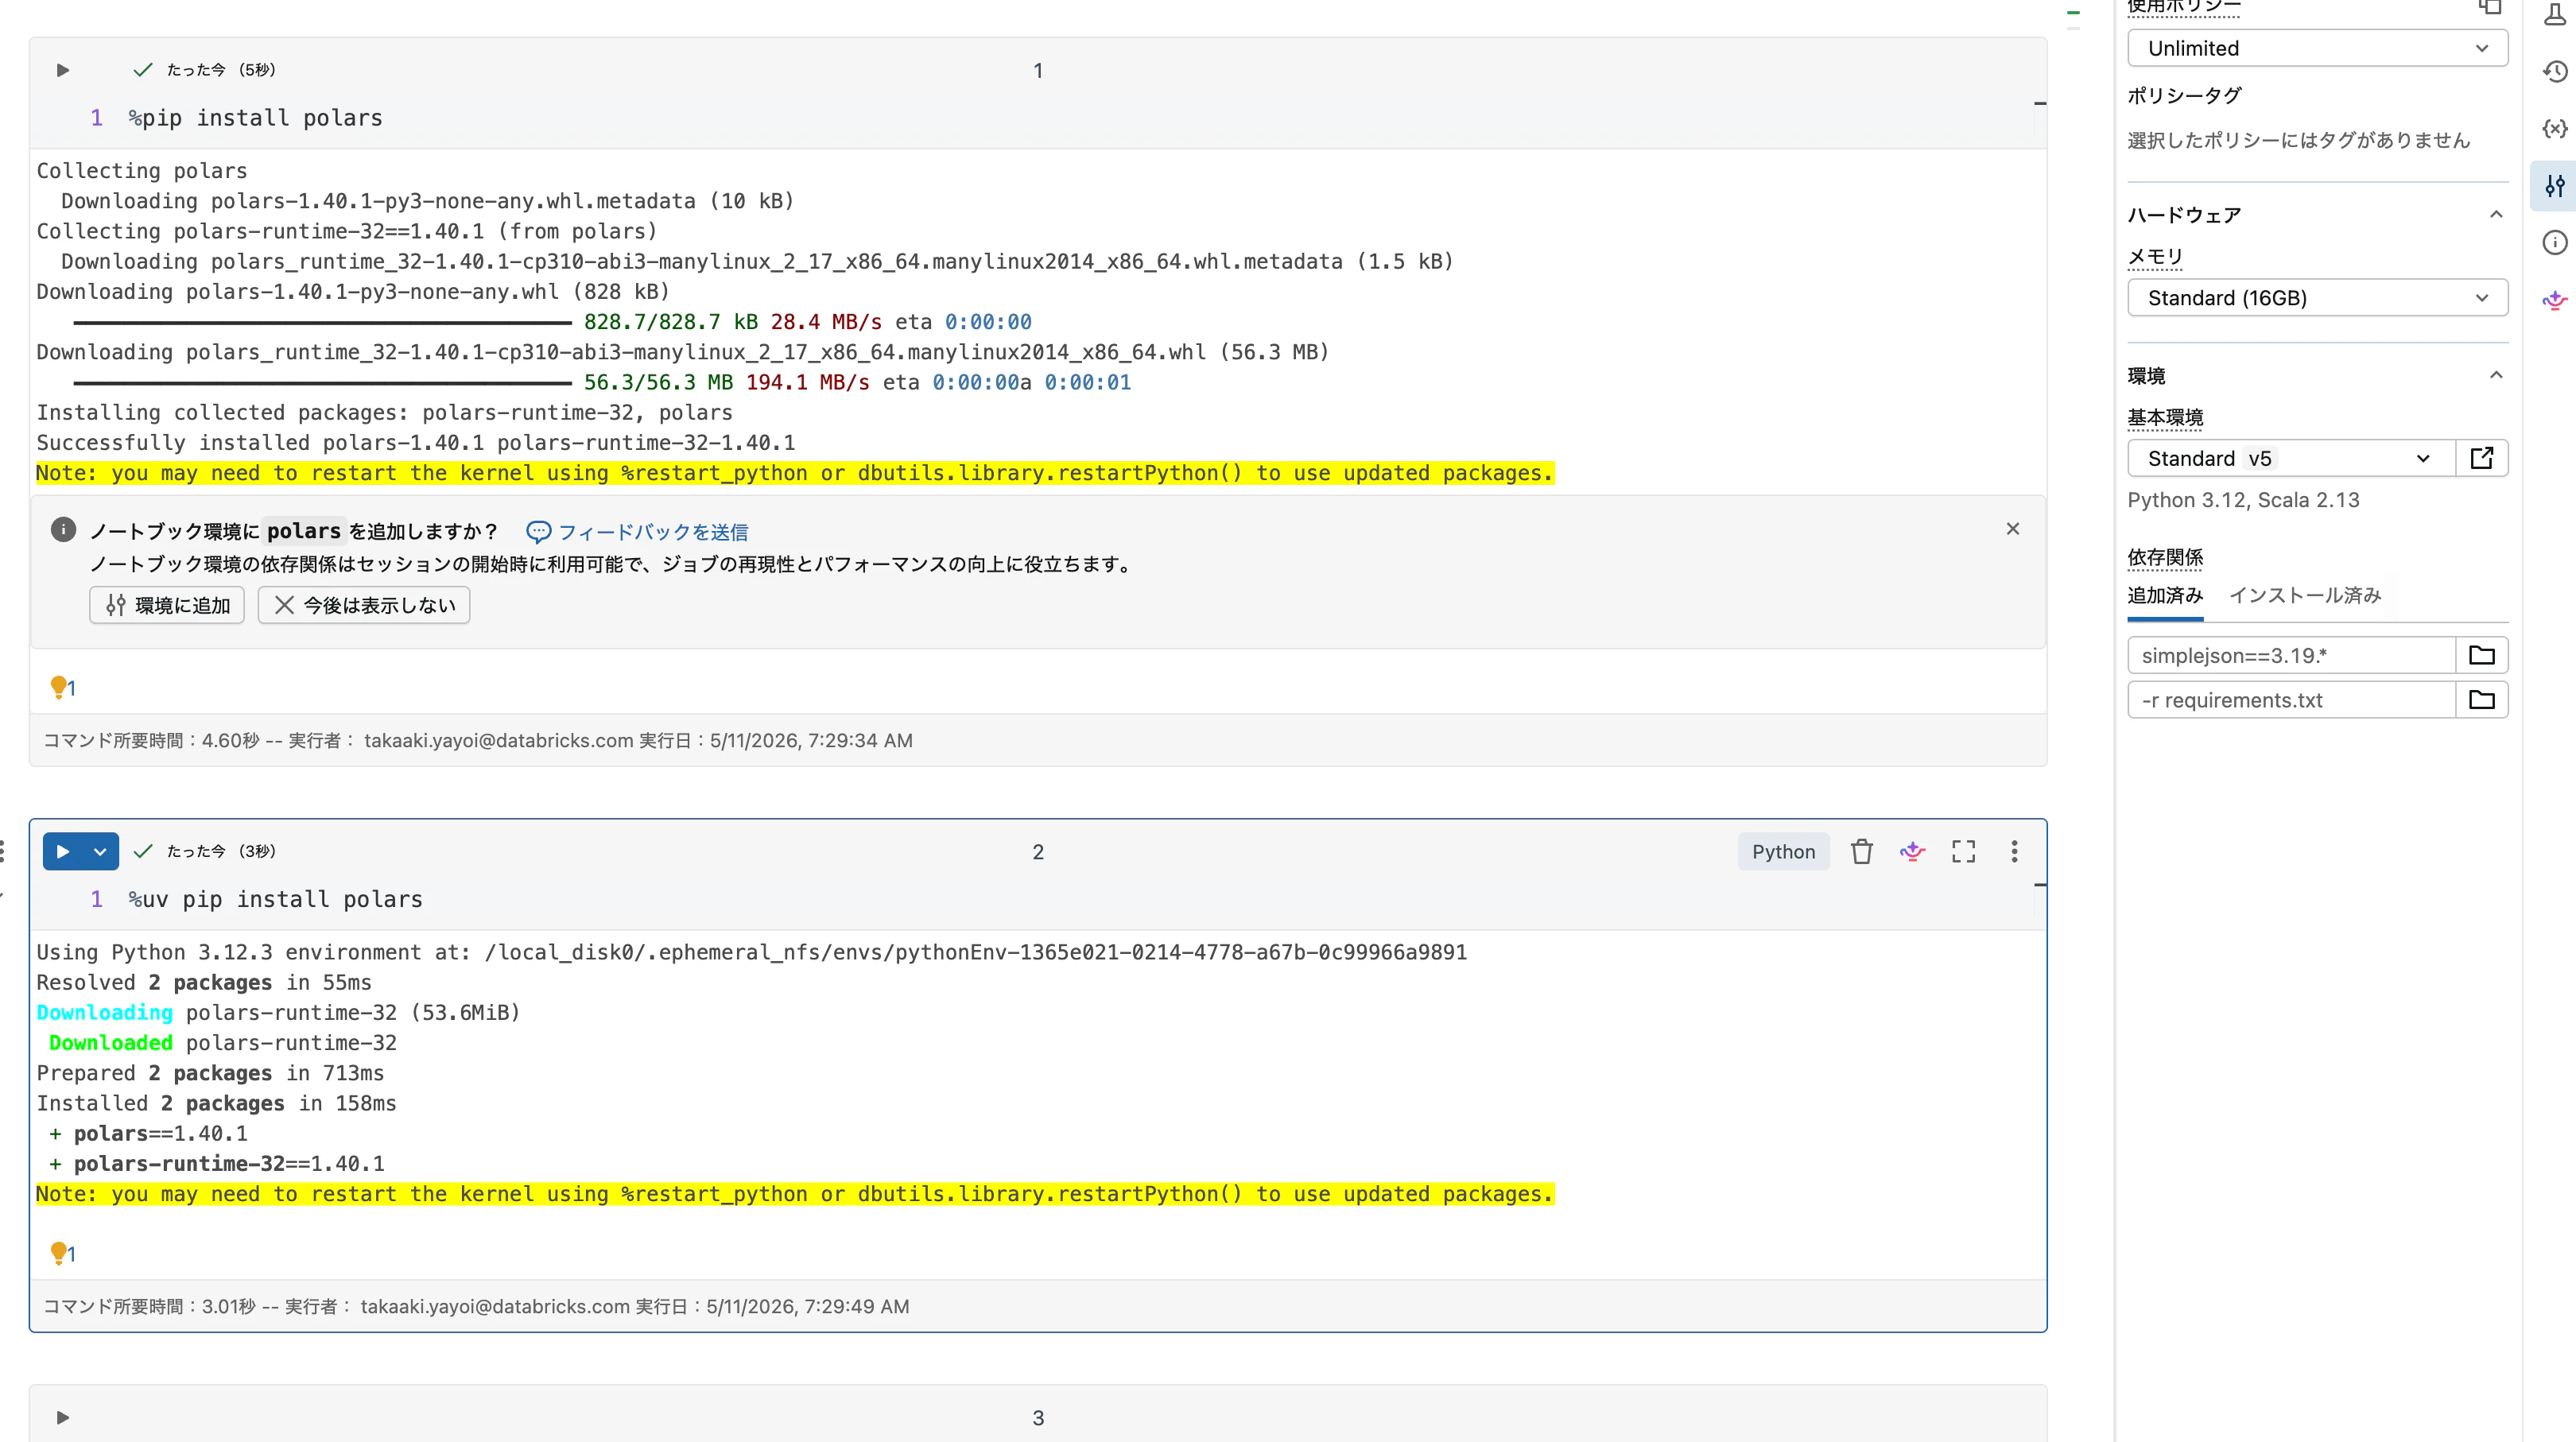The height and width of the screenshot is (1442, 2576).
Task: Click the ポリシータグ label
Action: tap(2184, 96)
